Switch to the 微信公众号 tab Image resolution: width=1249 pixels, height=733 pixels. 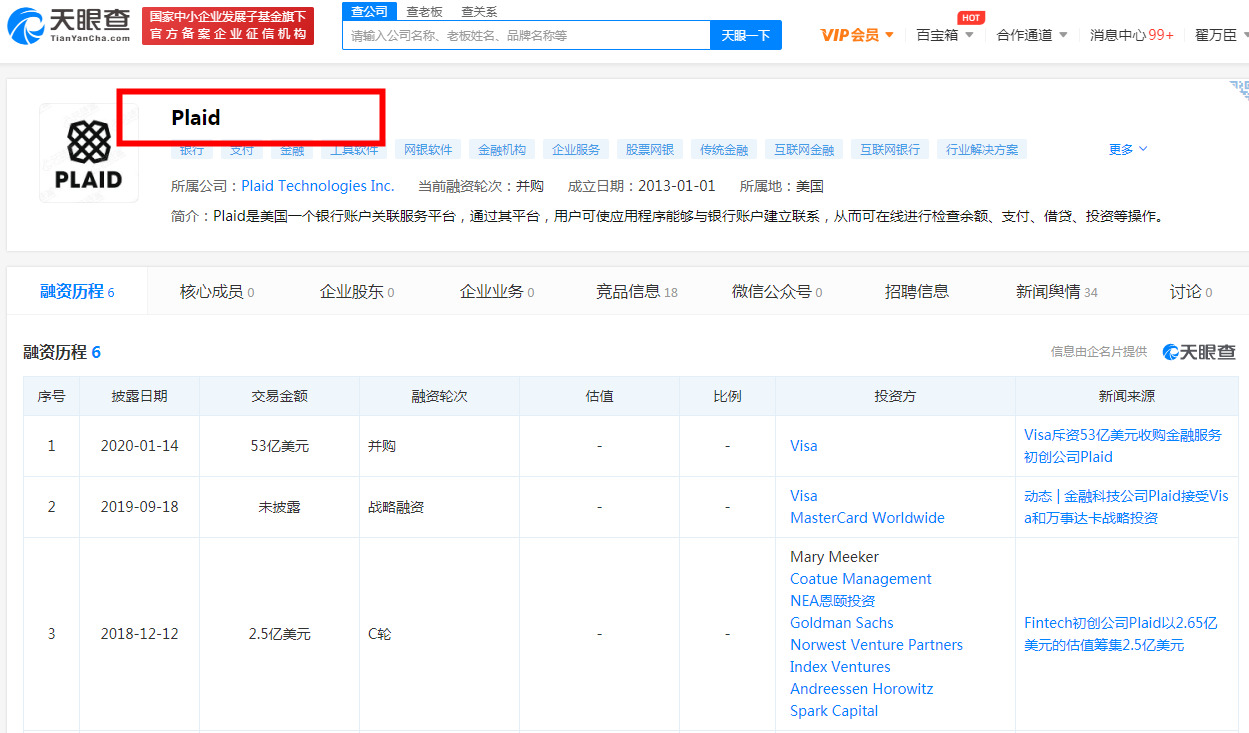tap(777, 291)
